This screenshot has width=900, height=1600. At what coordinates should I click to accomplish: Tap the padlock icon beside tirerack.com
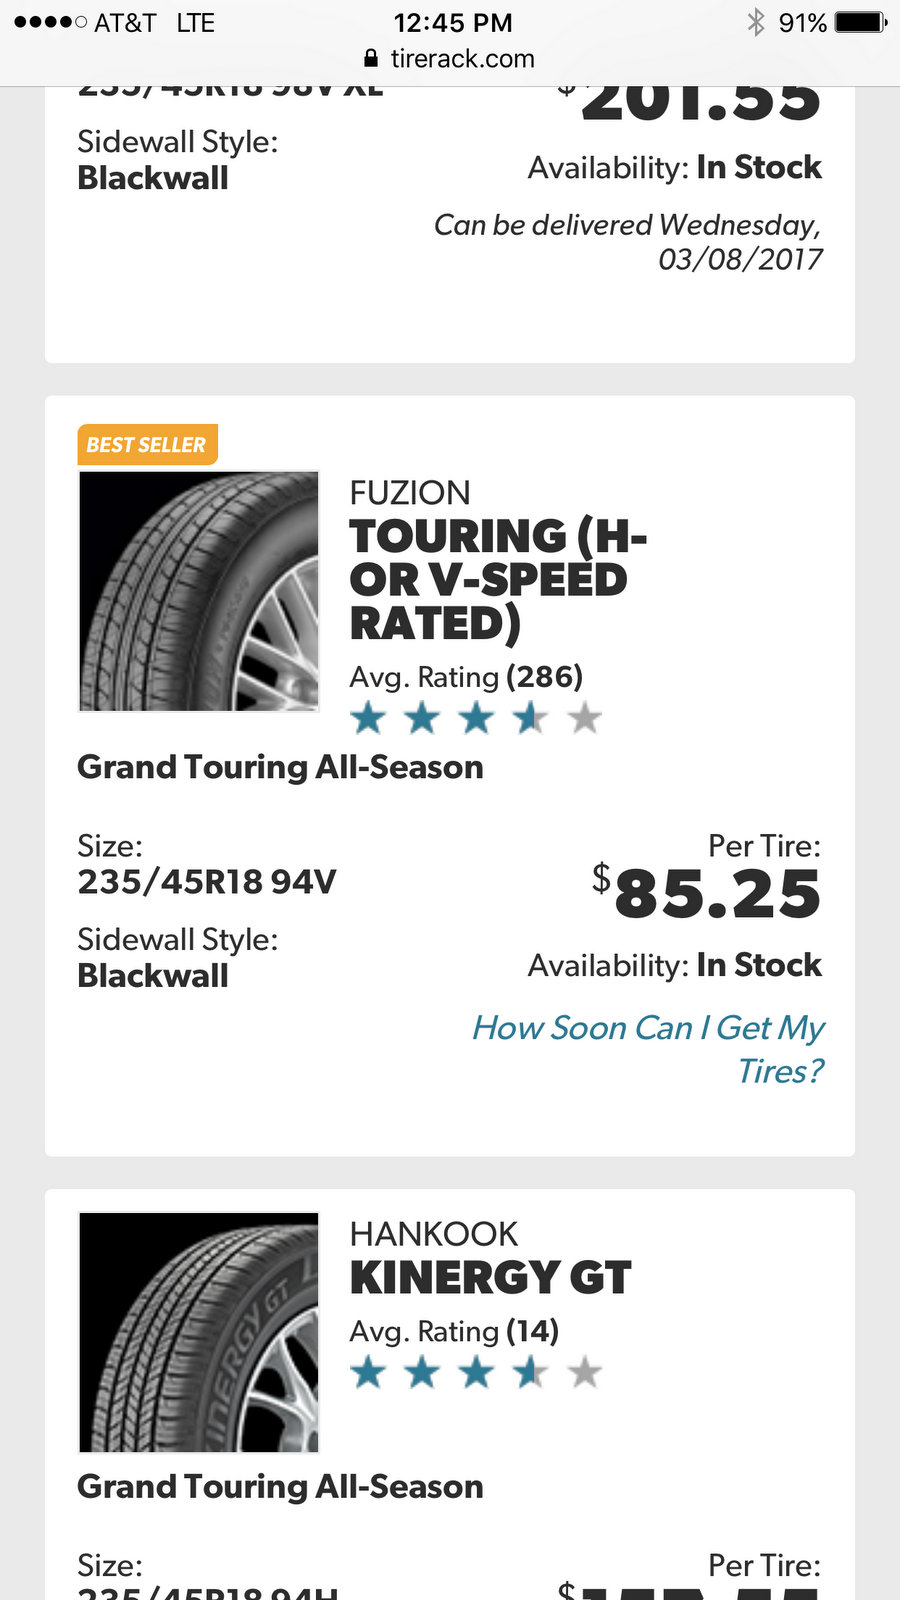tap(371, 58)
